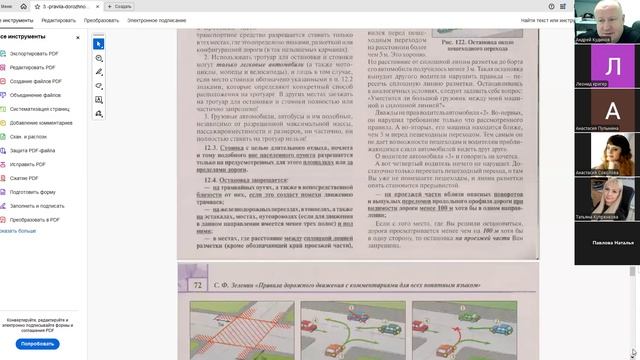Select the text box tool
The width and height of the screenshot is (640, 360).
(98, 100)
